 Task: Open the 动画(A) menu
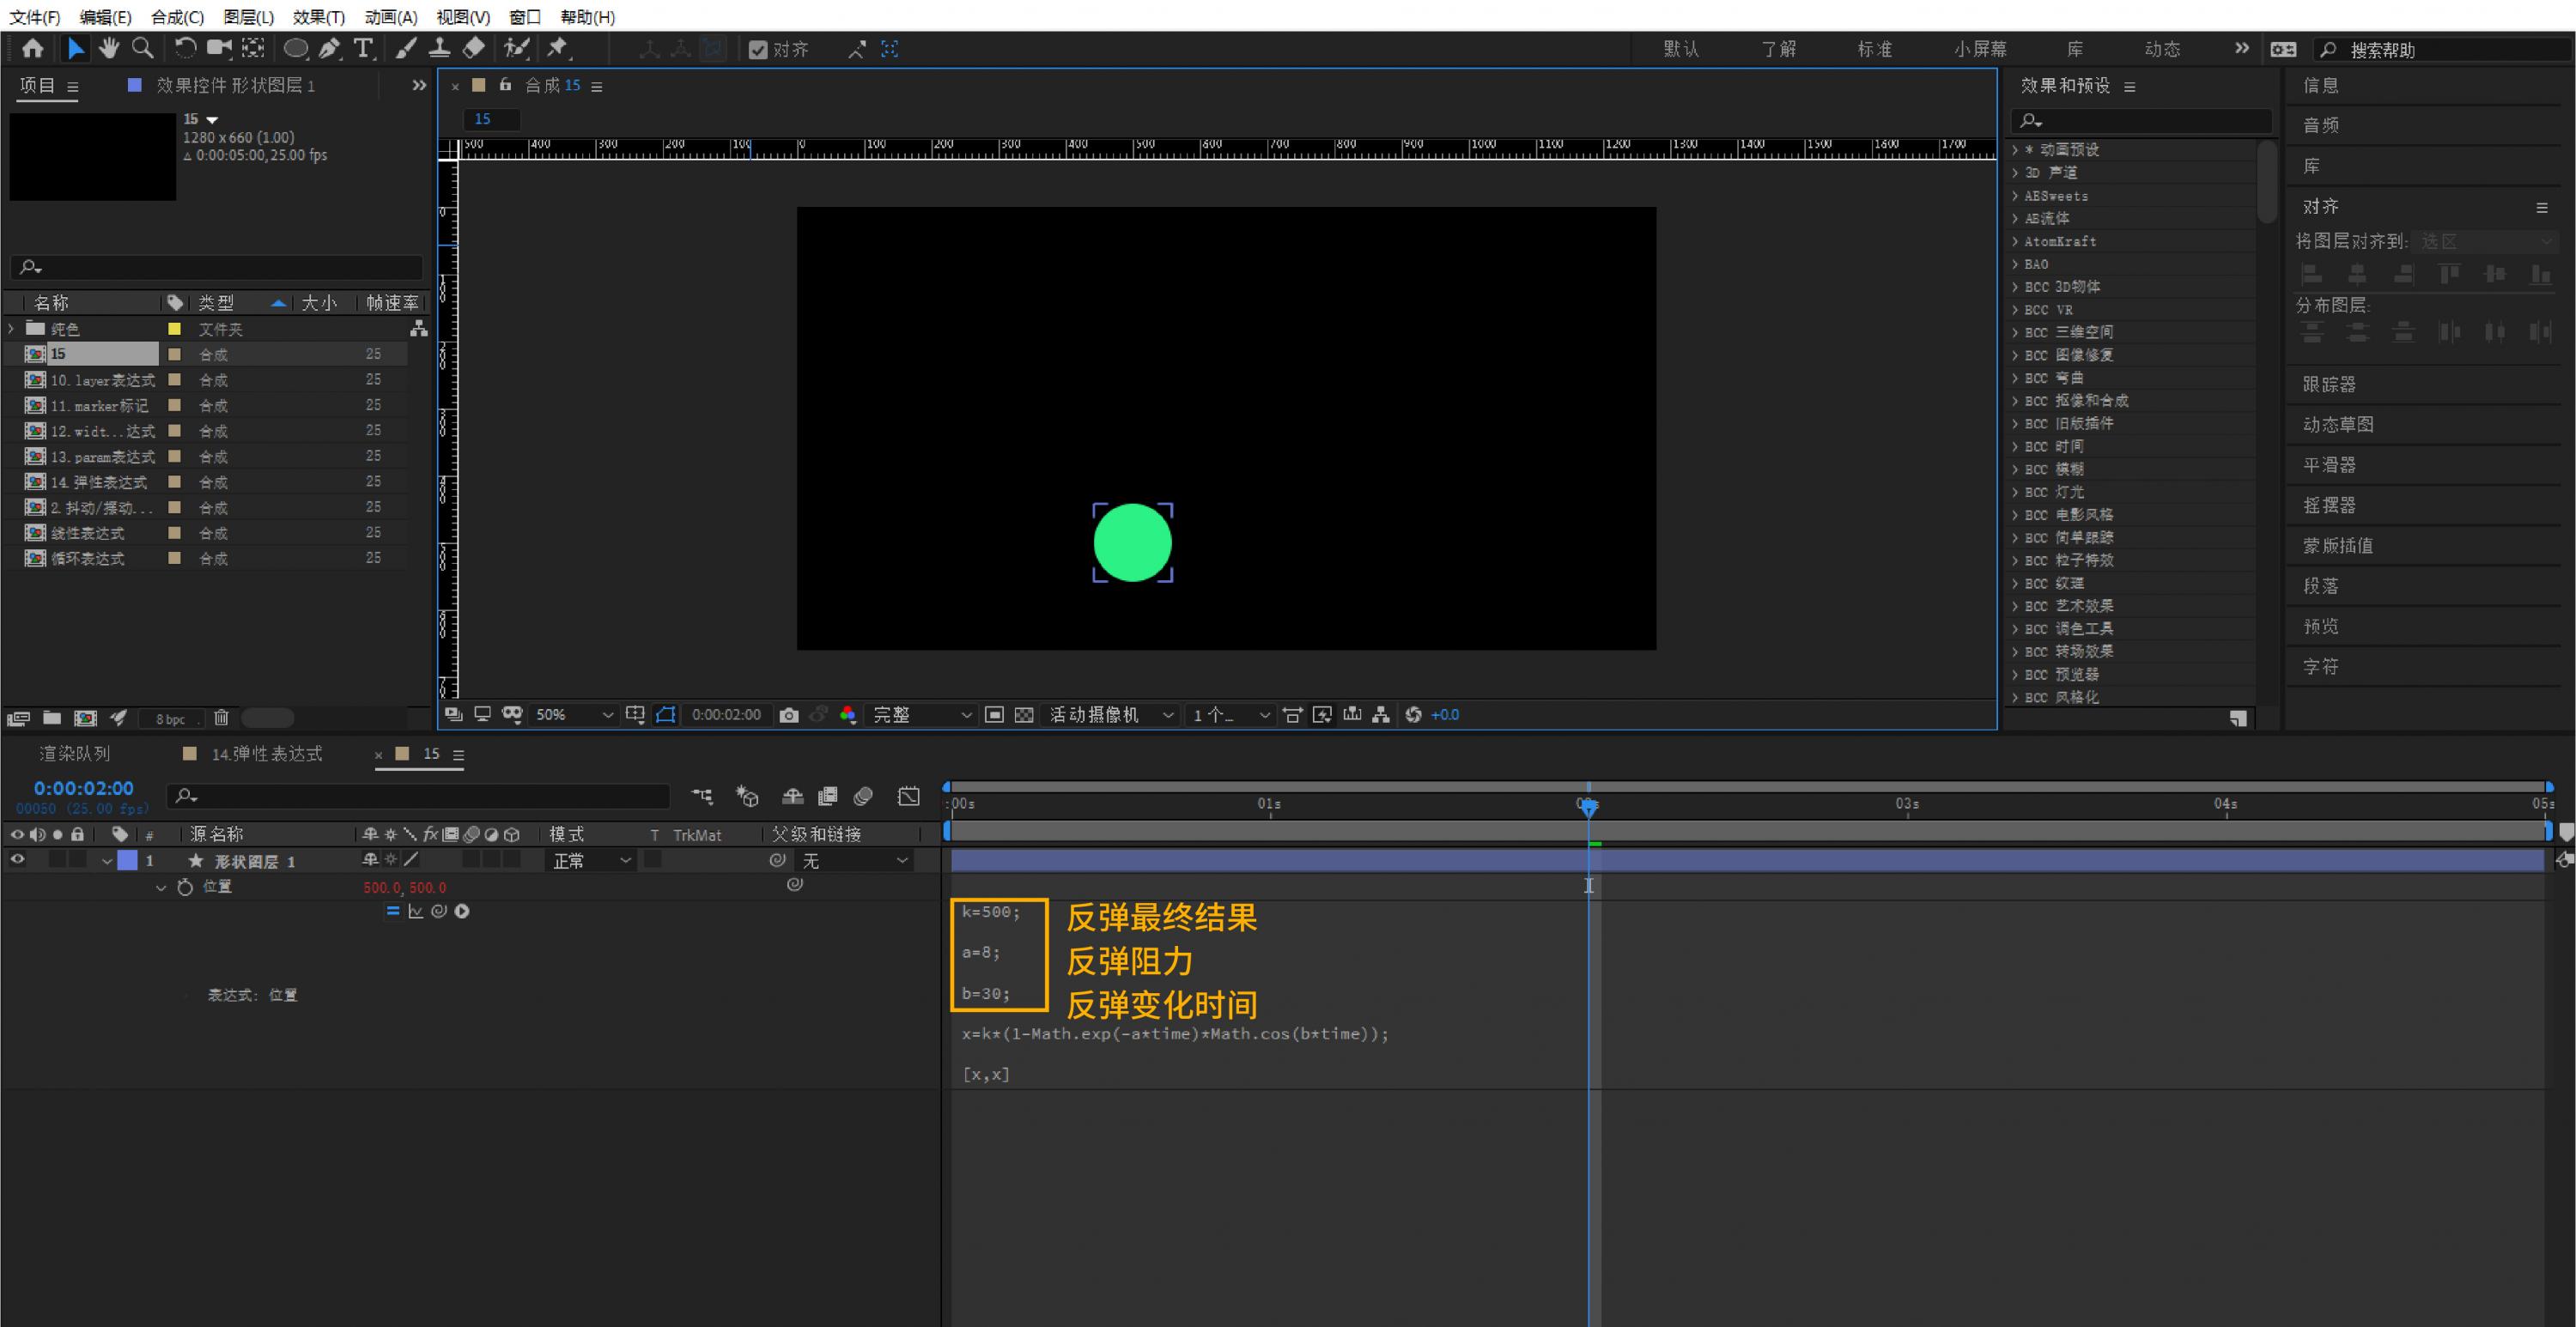390,17
